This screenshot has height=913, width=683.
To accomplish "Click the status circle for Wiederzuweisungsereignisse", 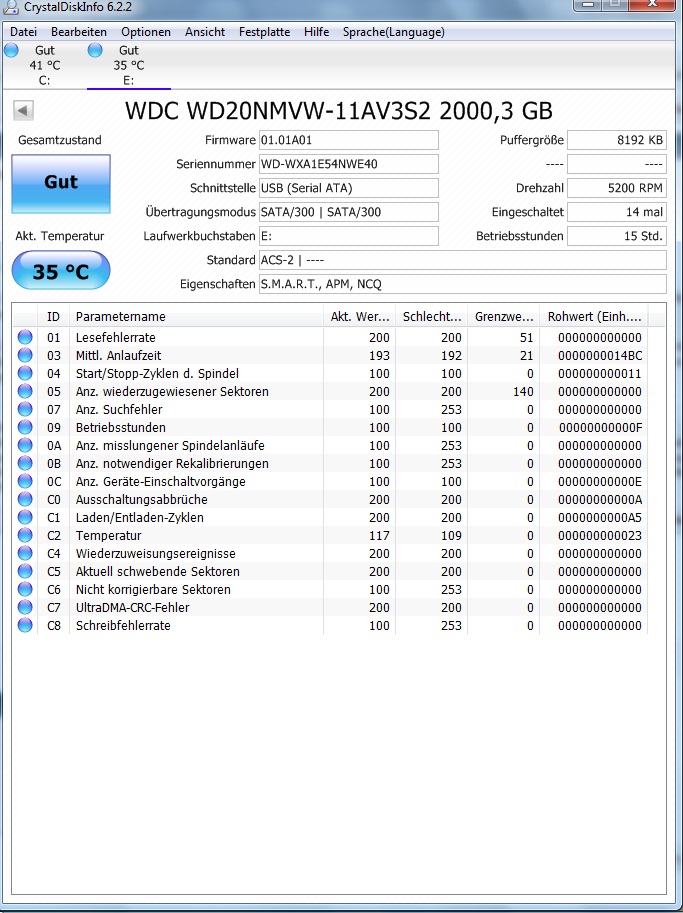I will click(x=25, y=554).
